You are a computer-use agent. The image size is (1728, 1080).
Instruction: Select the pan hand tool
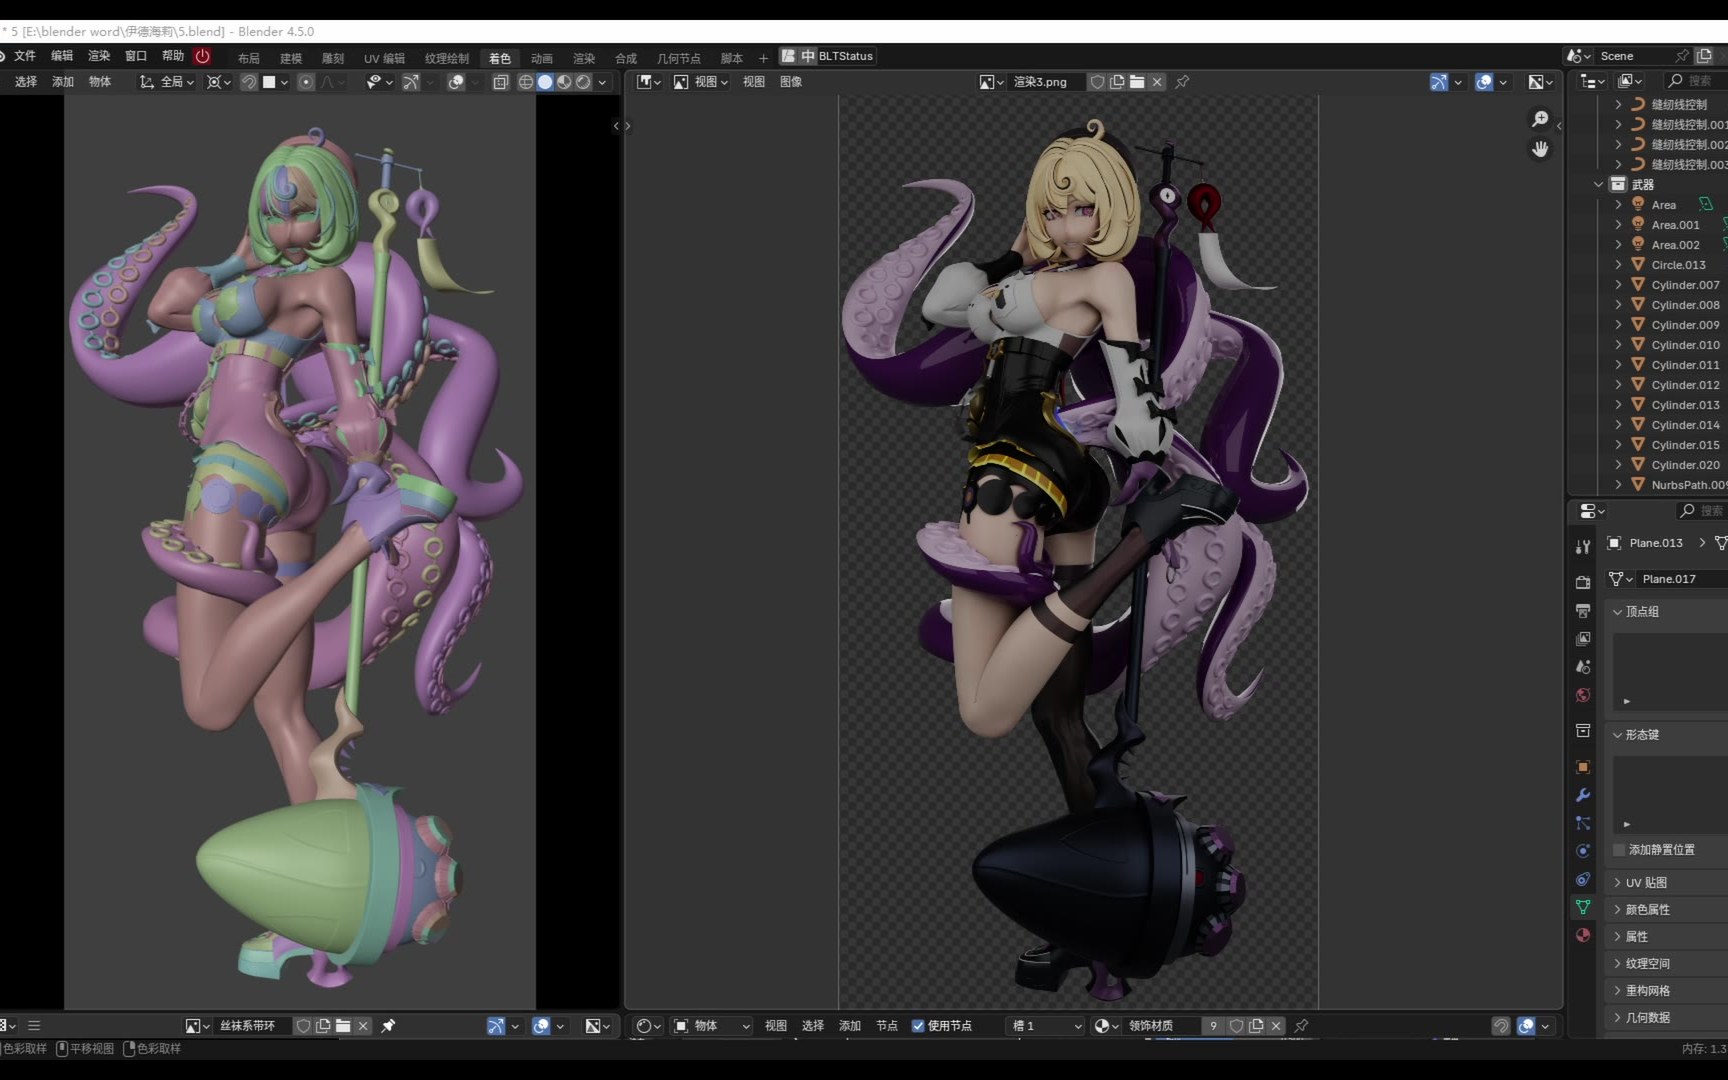tap(1540, 149)
